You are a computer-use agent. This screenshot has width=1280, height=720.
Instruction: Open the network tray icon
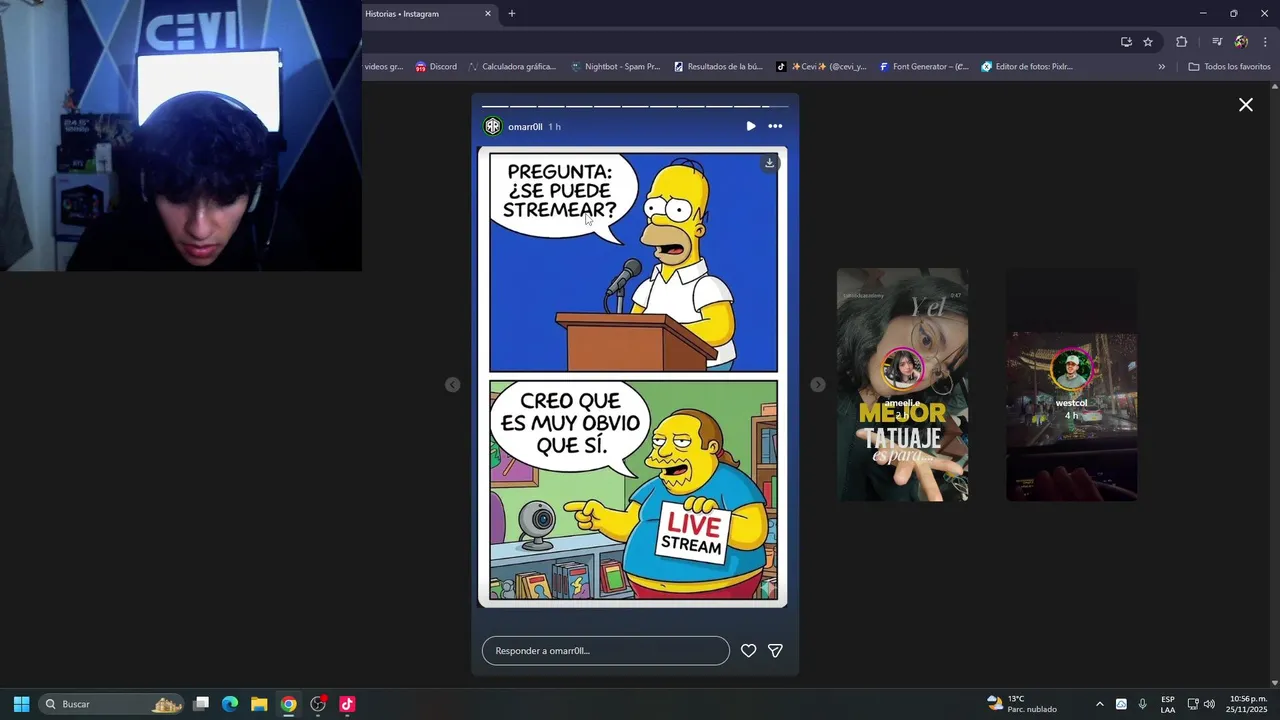click(x=1193, y=704)
